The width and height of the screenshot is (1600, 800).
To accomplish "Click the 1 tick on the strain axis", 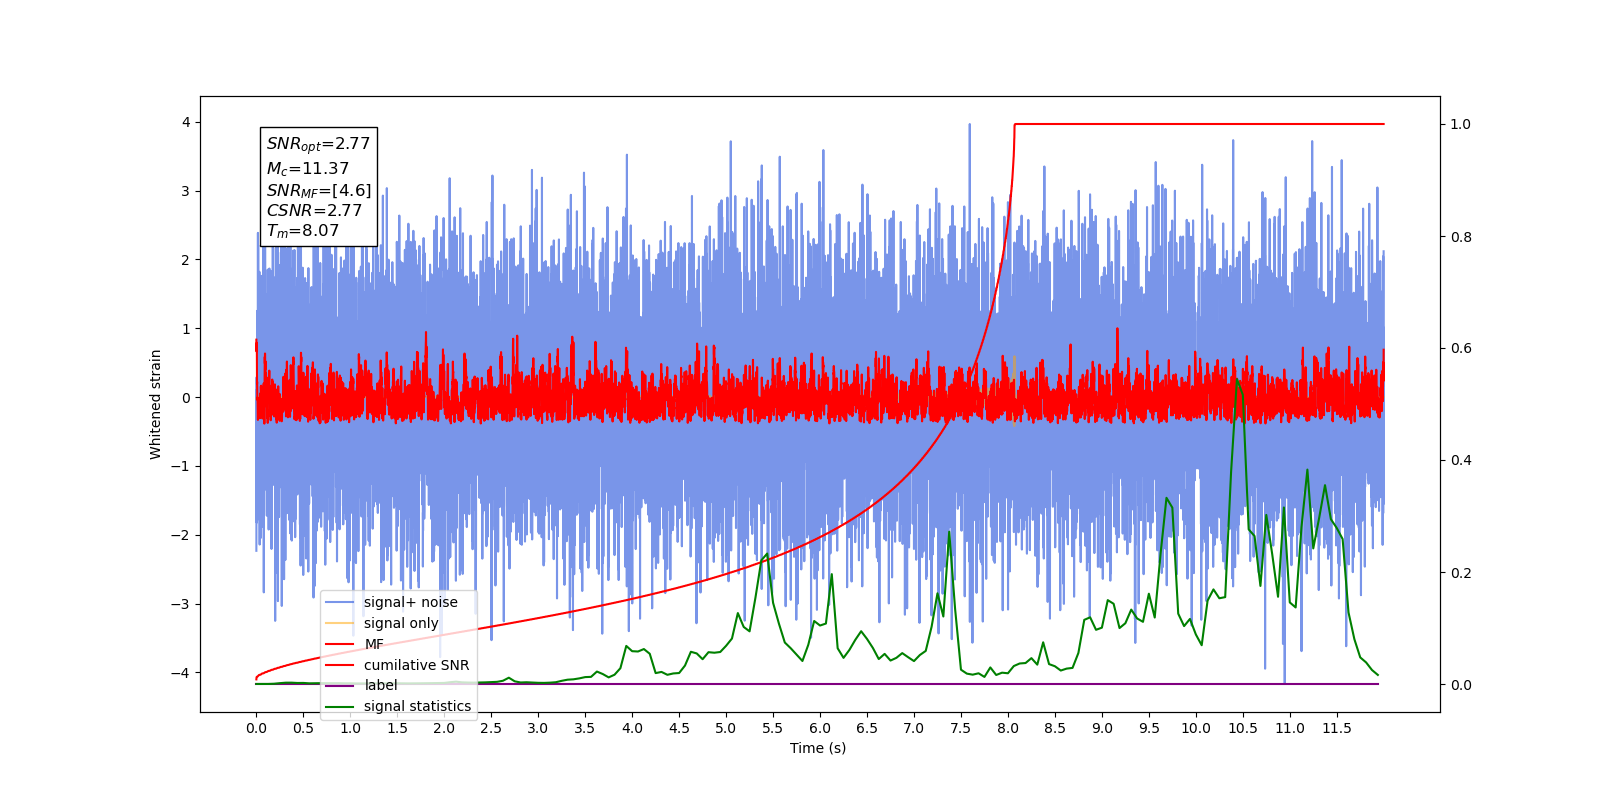I will pos(186,329).
